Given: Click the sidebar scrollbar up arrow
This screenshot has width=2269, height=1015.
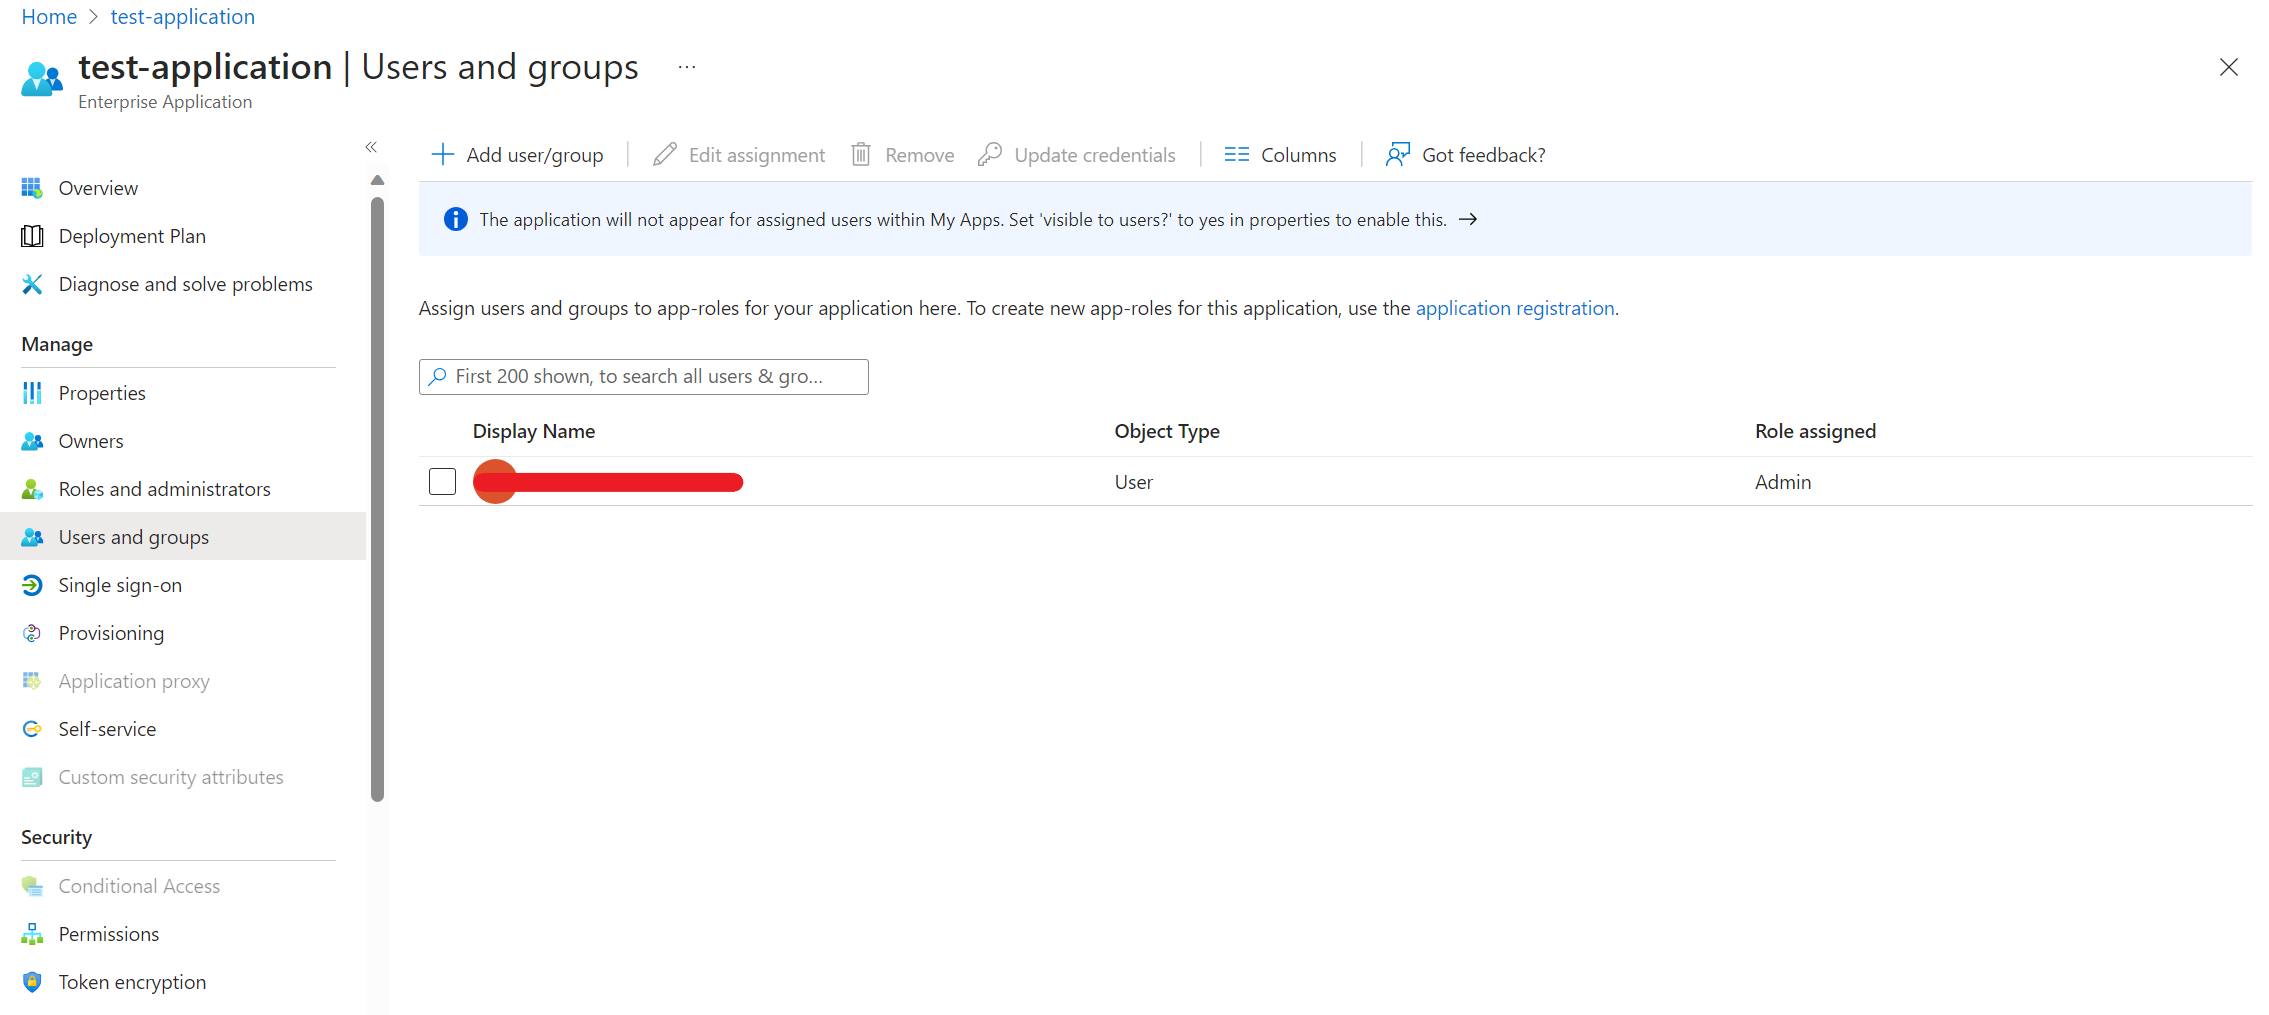Looking at the screenshot, I should (x=377, y=181).
